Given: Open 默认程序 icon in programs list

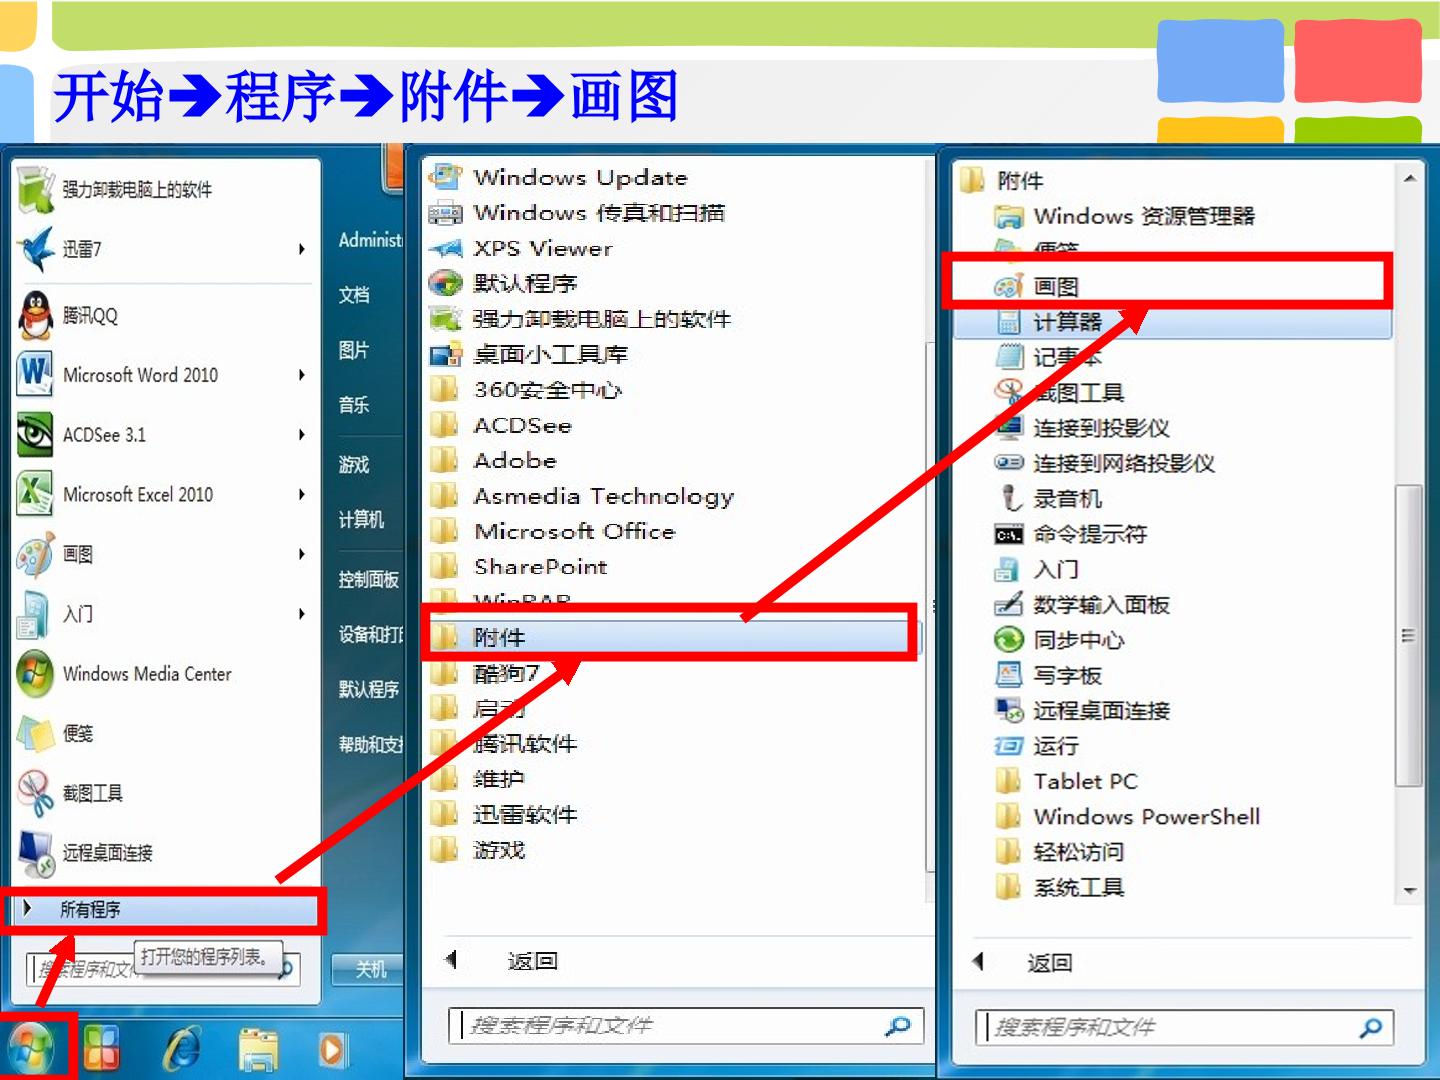Looking at the screenshot, I should (x=445, y=283).
